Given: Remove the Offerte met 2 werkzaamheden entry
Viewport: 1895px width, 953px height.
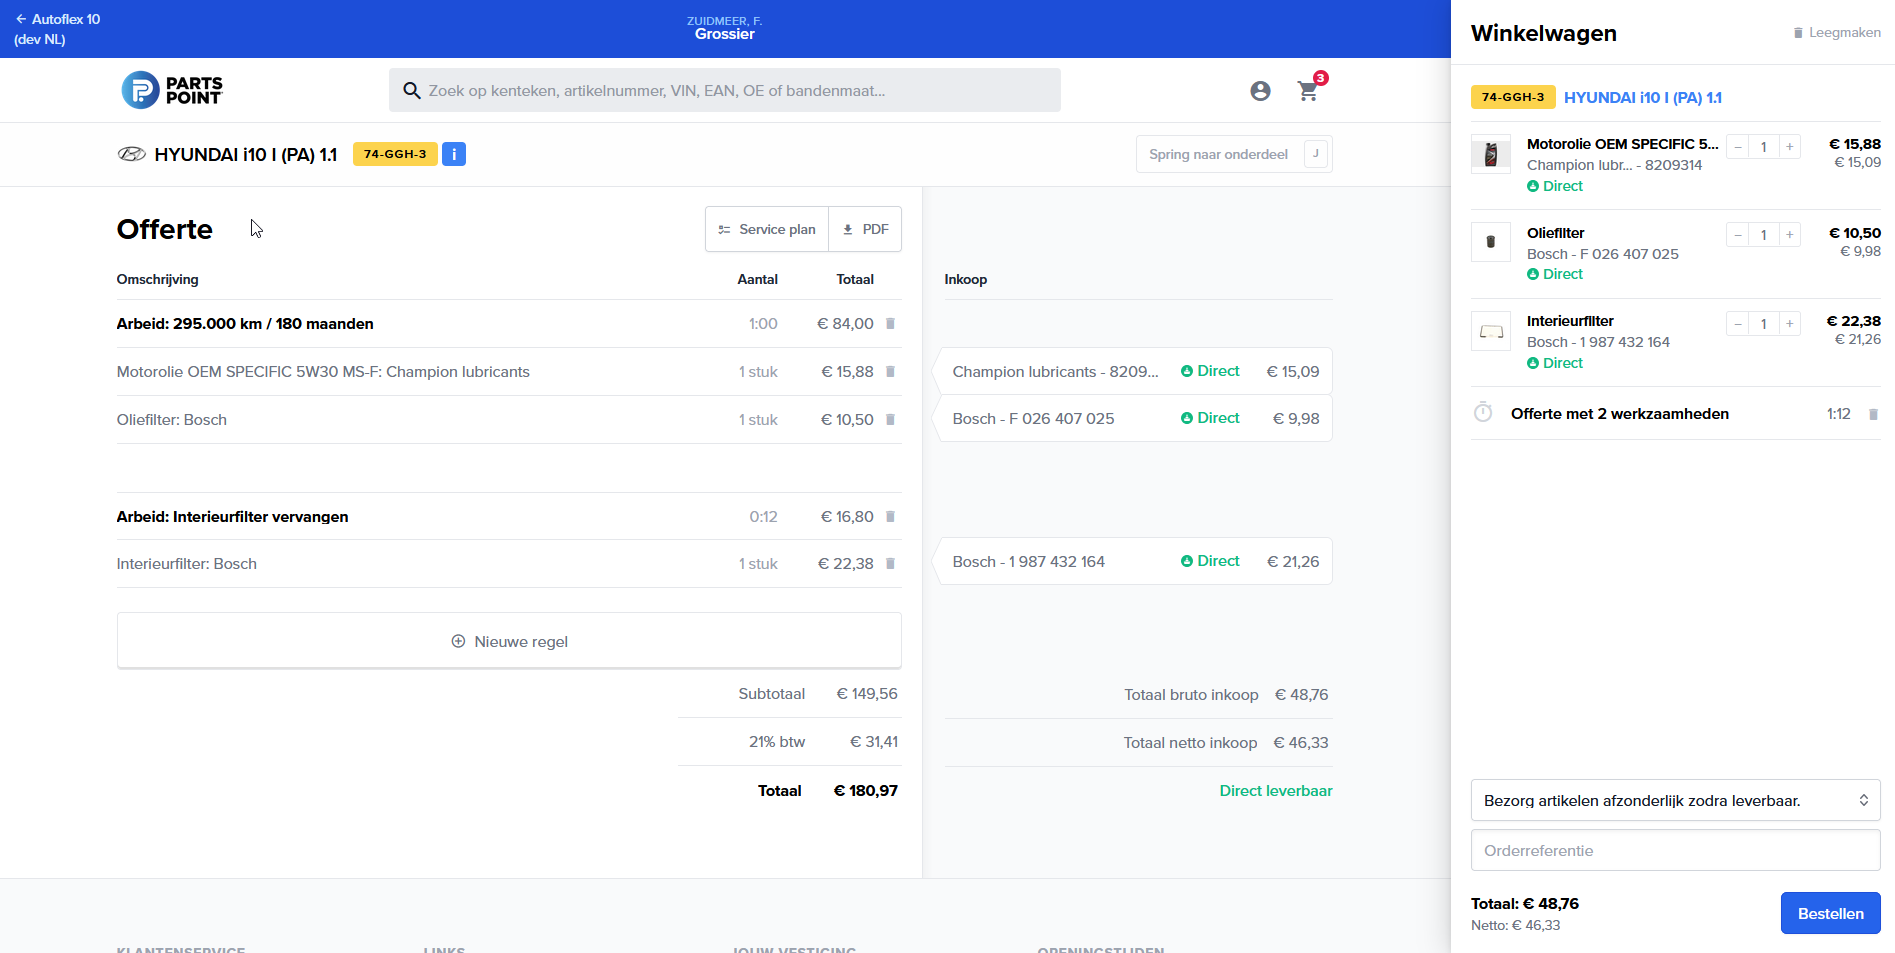Looking at the screenshot, I should click(x=1873, y=414).
